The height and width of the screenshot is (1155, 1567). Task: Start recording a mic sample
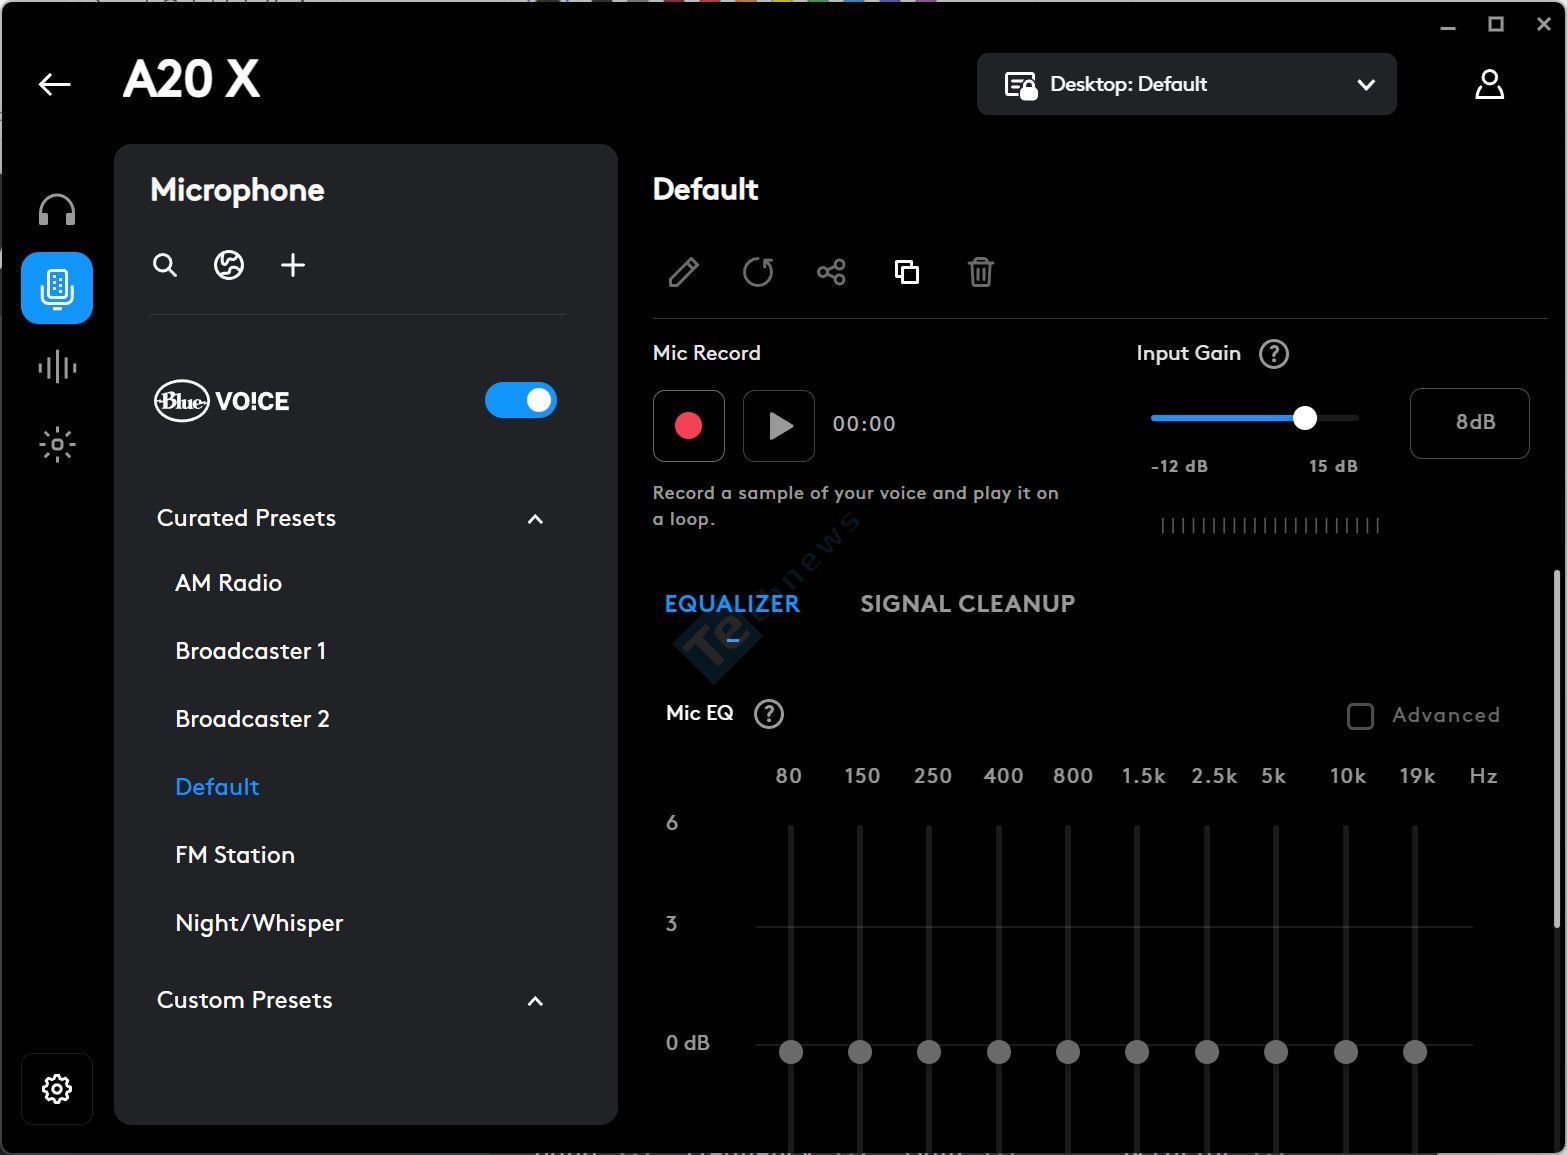click(x=688, y=425)
